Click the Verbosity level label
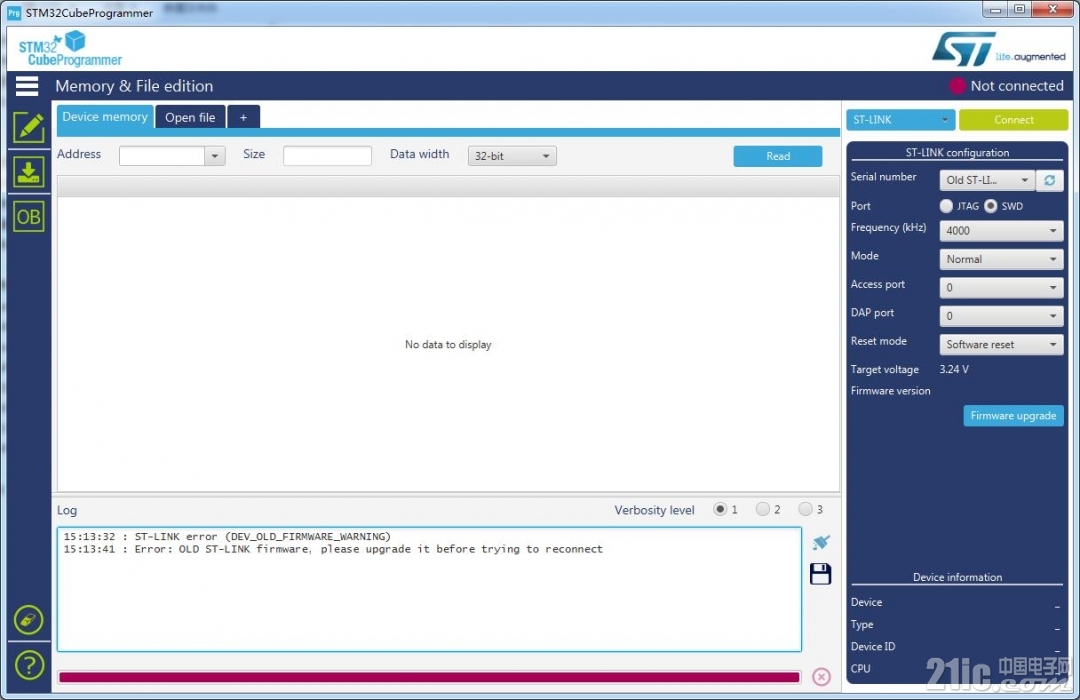Image resolution: width=1080 pixels, height=700 pixels. tap(654, 510)
